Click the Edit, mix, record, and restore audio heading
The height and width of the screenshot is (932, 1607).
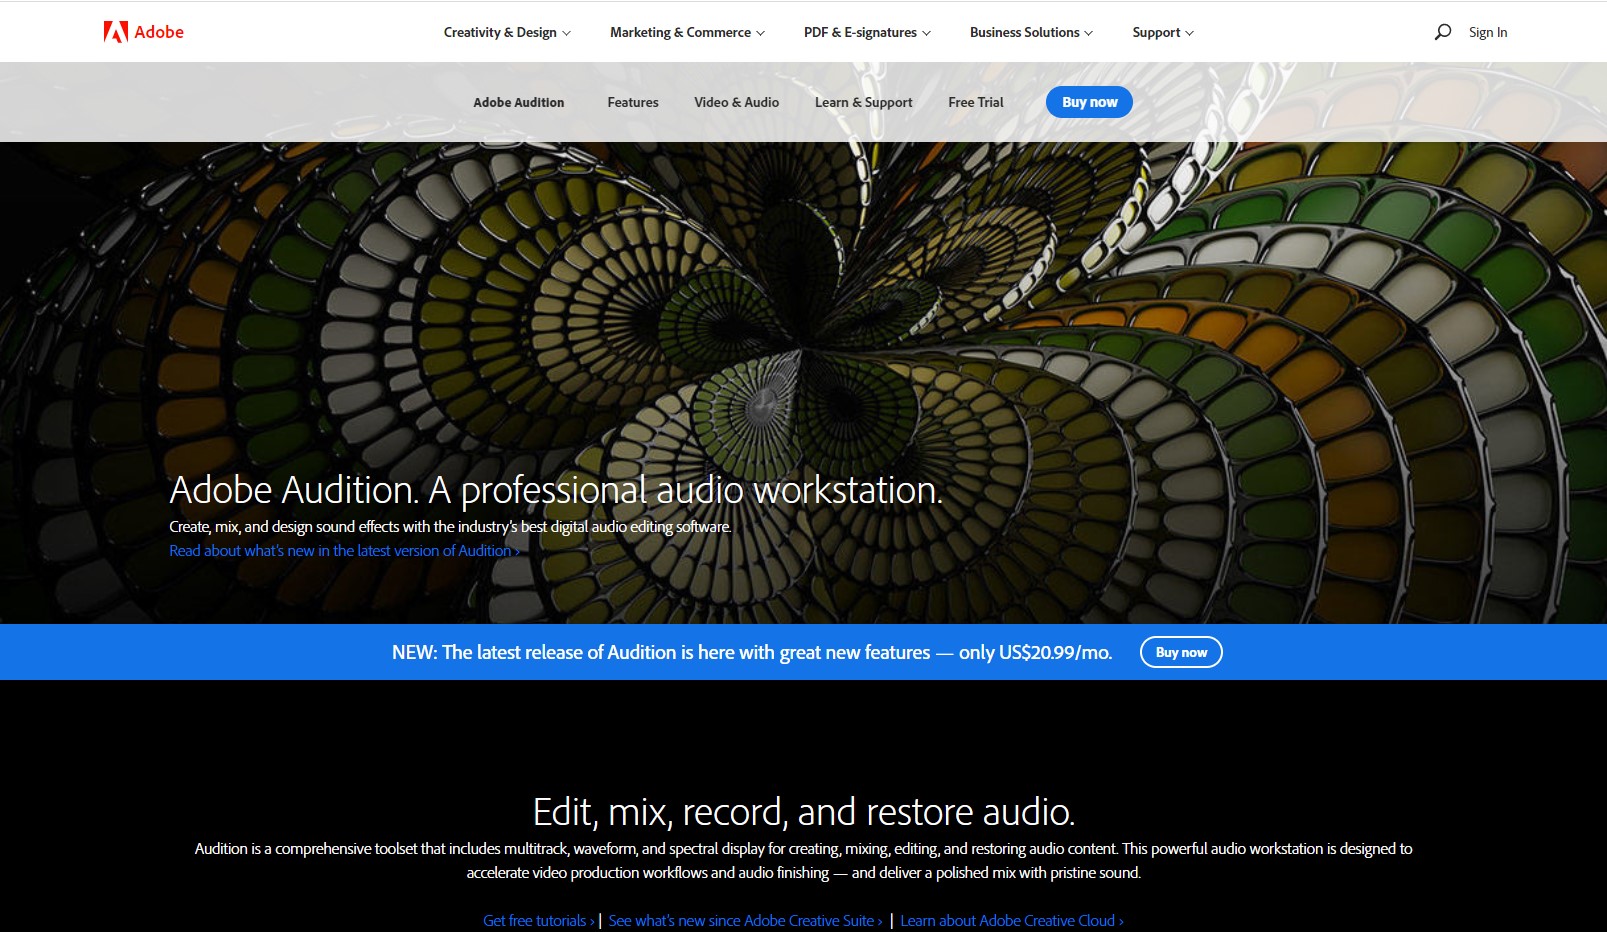pyautogui.click(x=804, y=812)
